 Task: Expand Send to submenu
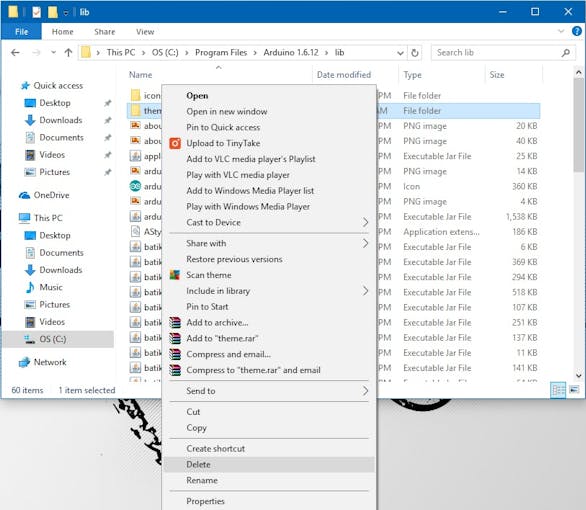[365, 391]
